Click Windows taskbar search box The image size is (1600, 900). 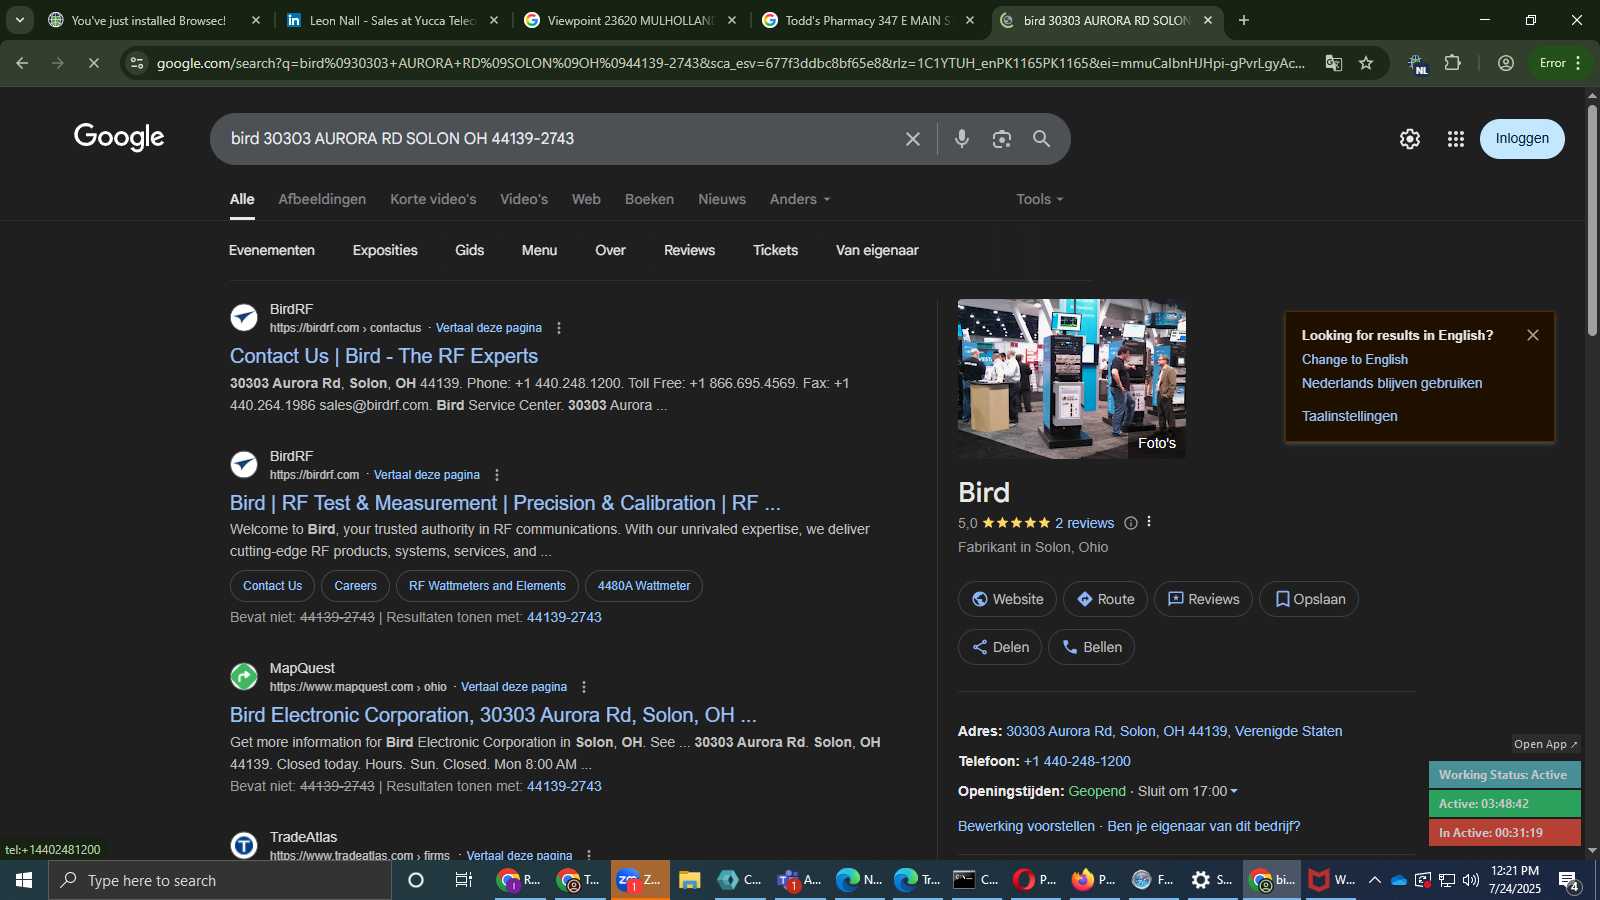(220, 880)
